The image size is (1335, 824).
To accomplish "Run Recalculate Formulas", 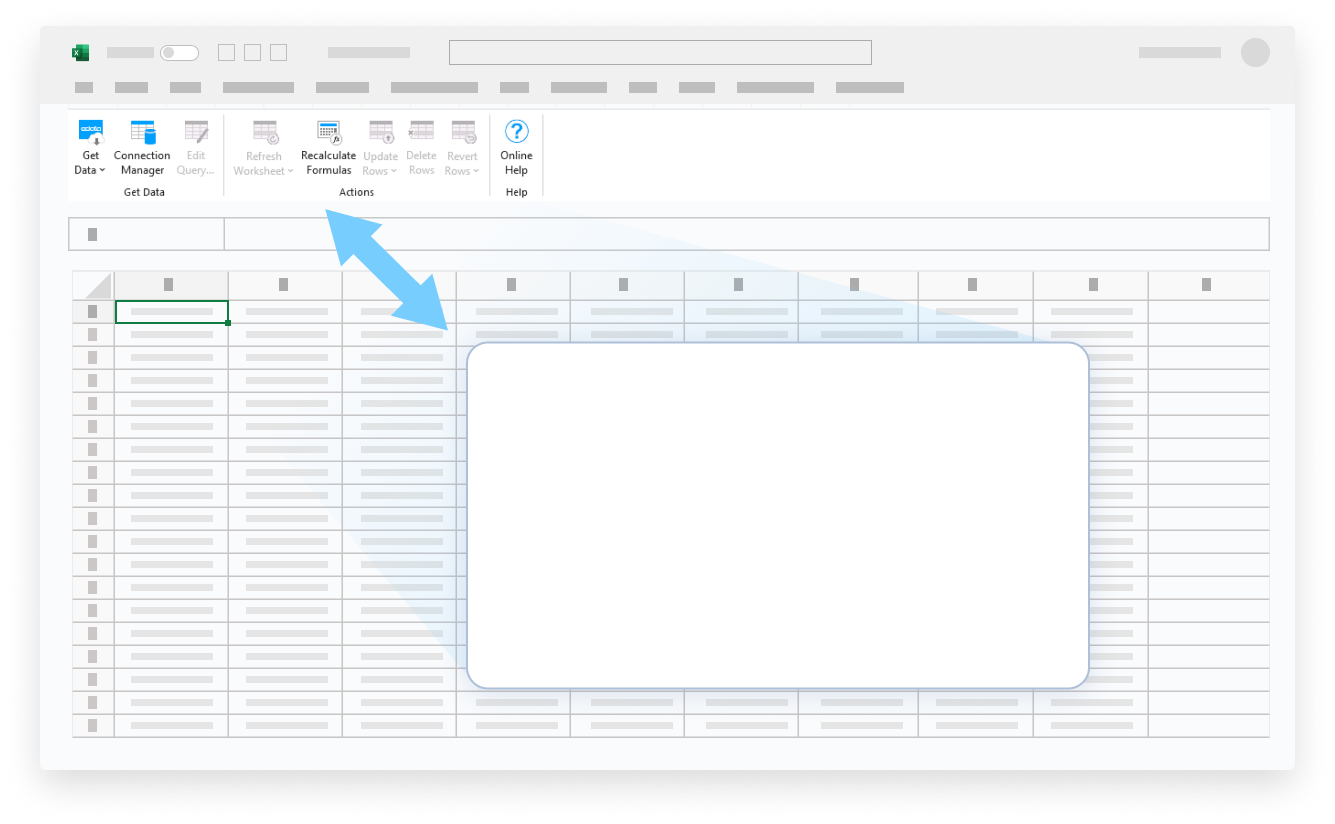I will [328, 132].
